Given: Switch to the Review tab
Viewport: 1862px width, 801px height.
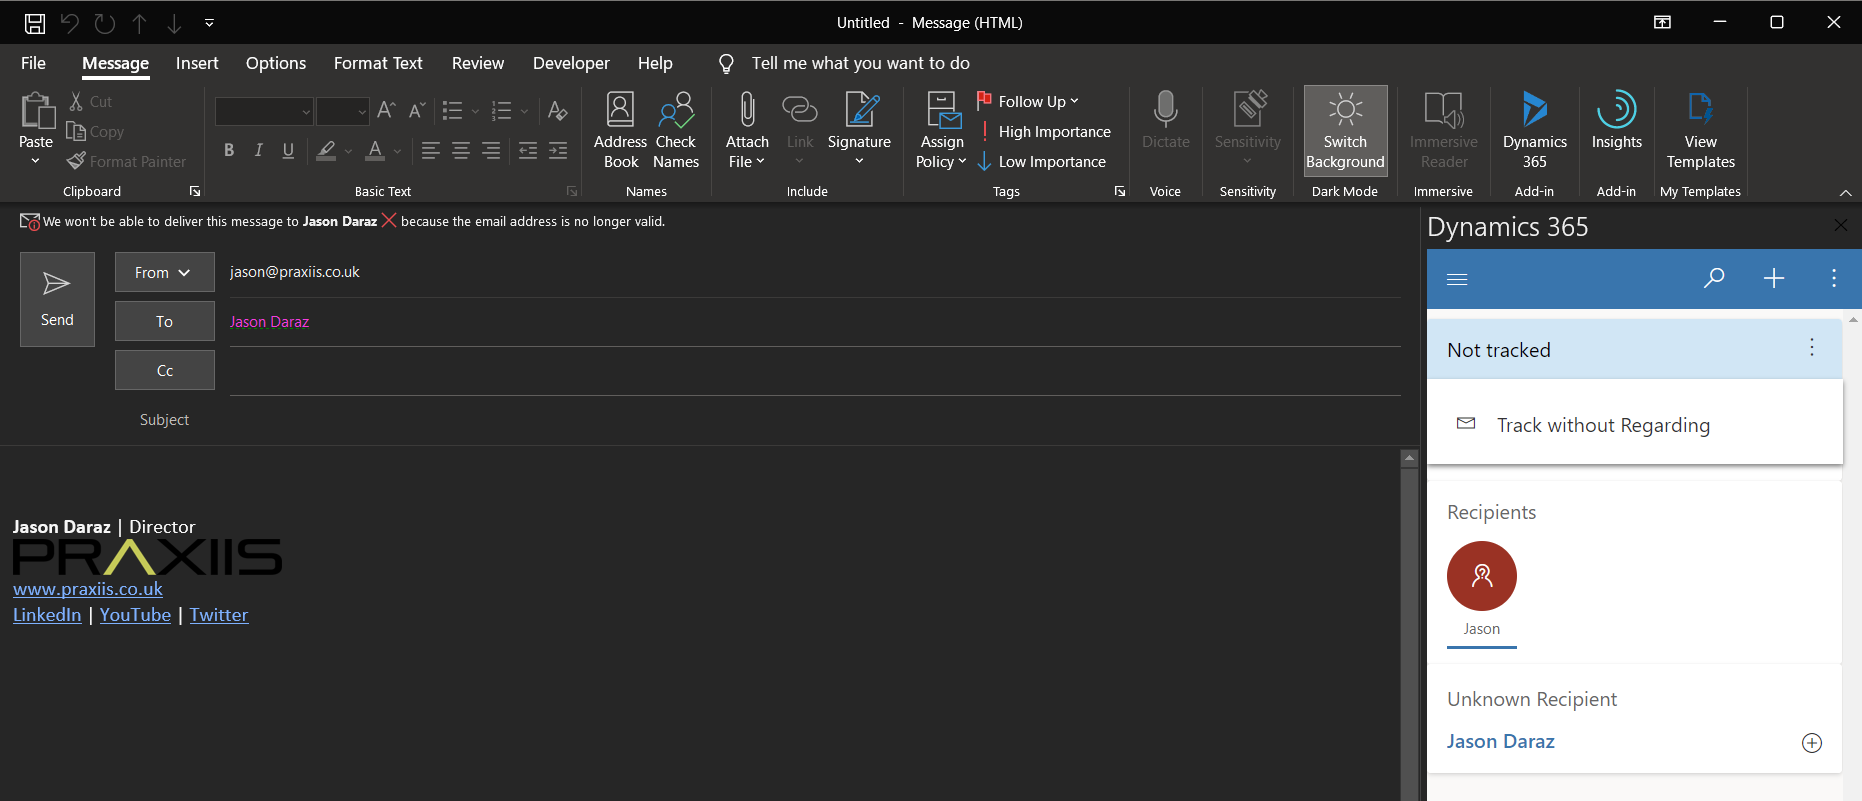Looking at the screenshot, I should [x=478, y=63].
